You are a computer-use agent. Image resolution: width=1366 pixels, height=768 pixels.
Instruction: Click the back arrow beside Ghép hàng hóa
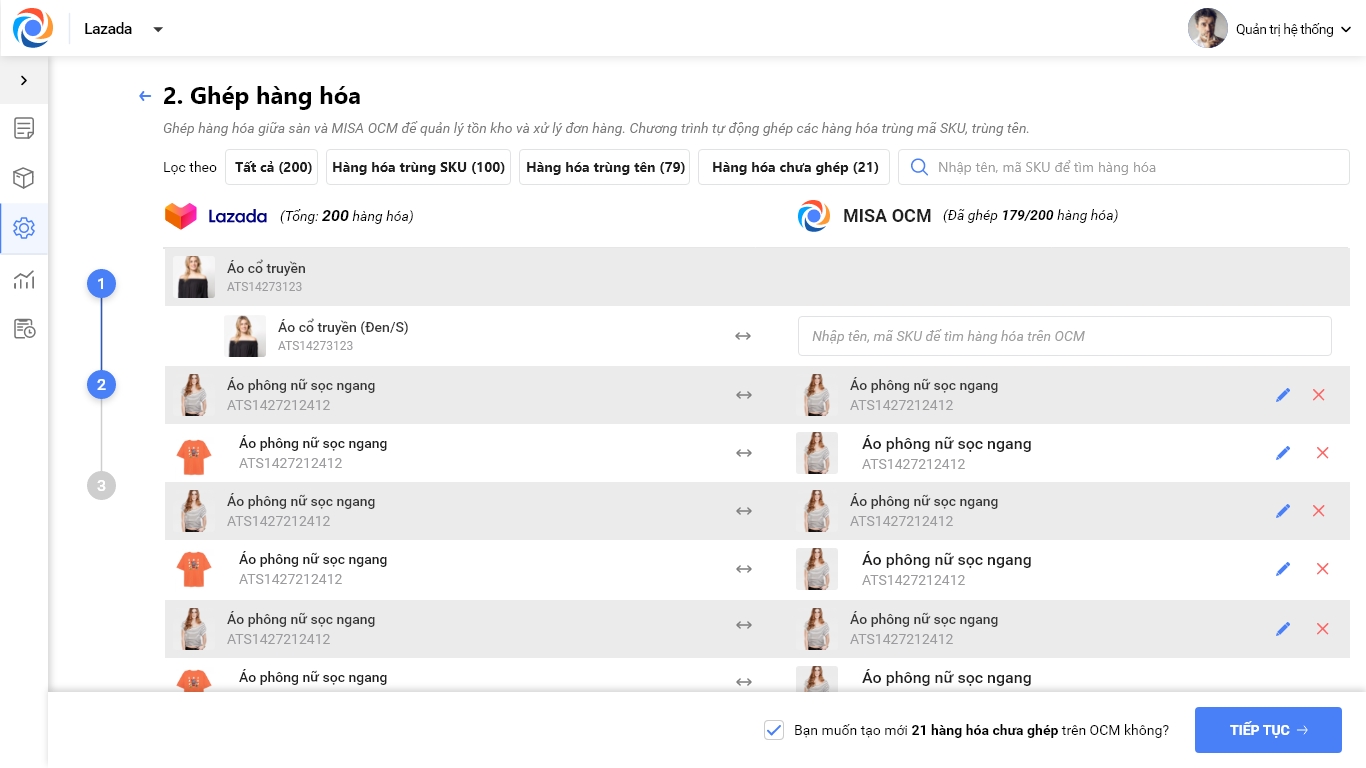145,96
